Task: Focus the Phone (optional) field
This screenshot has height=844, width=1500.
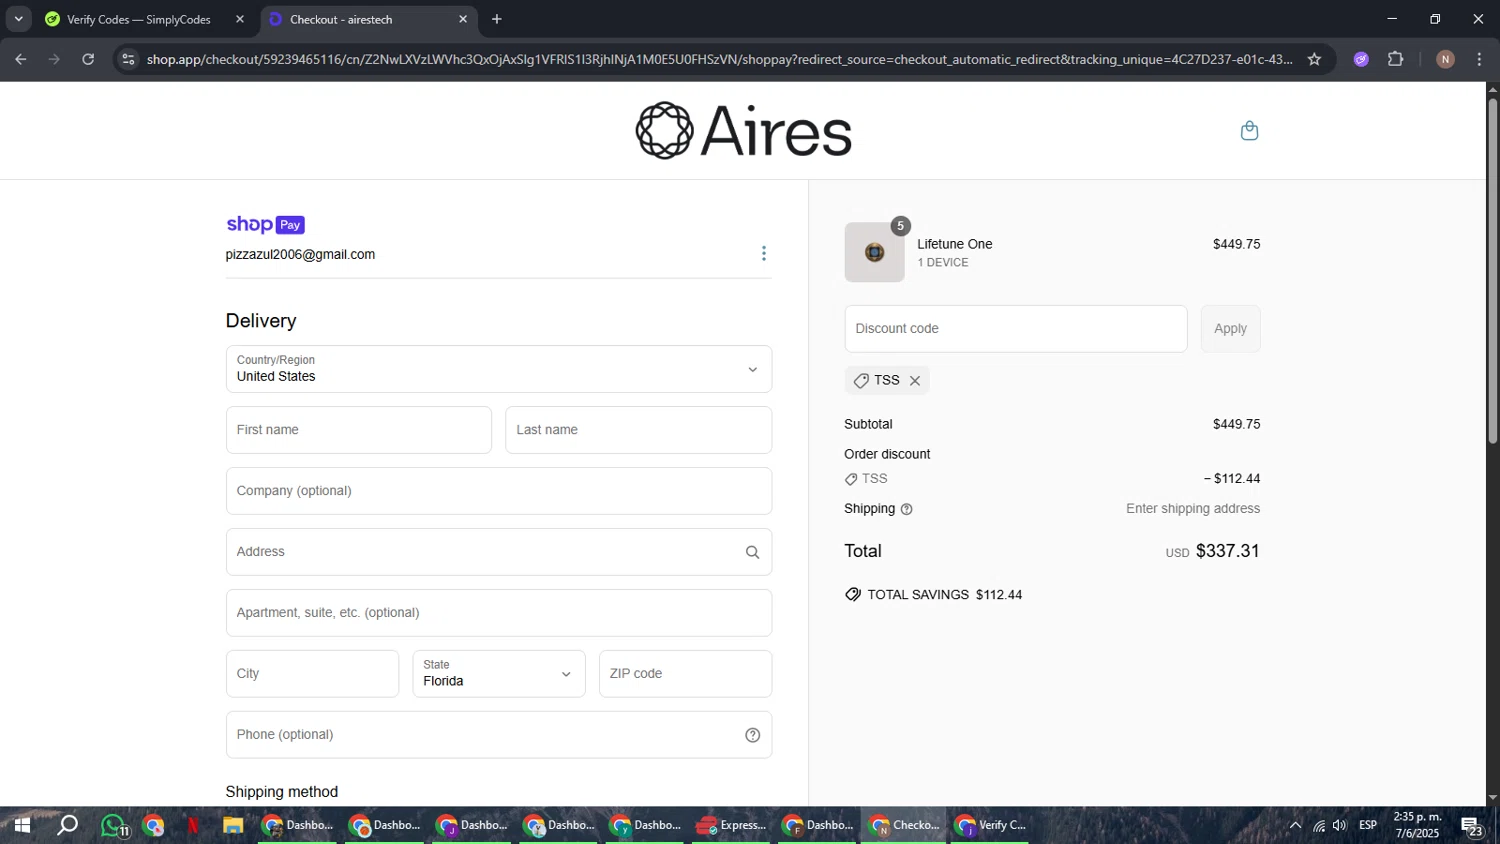Action: pos(499,735)
